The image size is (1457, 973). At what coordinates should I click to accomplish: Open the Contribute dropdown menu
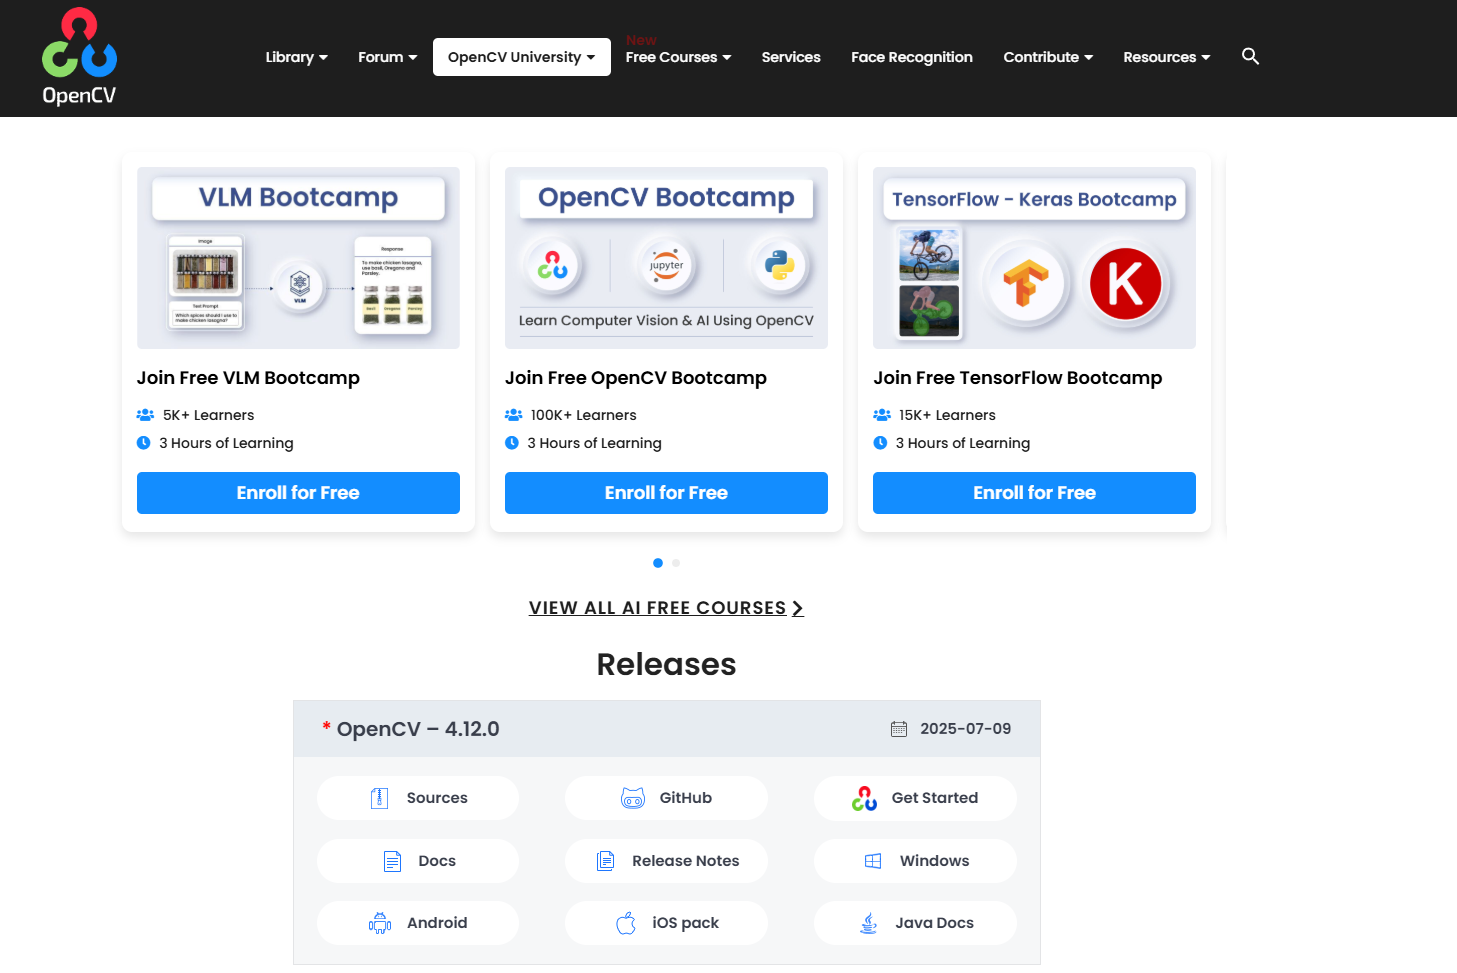point(1047,57)
